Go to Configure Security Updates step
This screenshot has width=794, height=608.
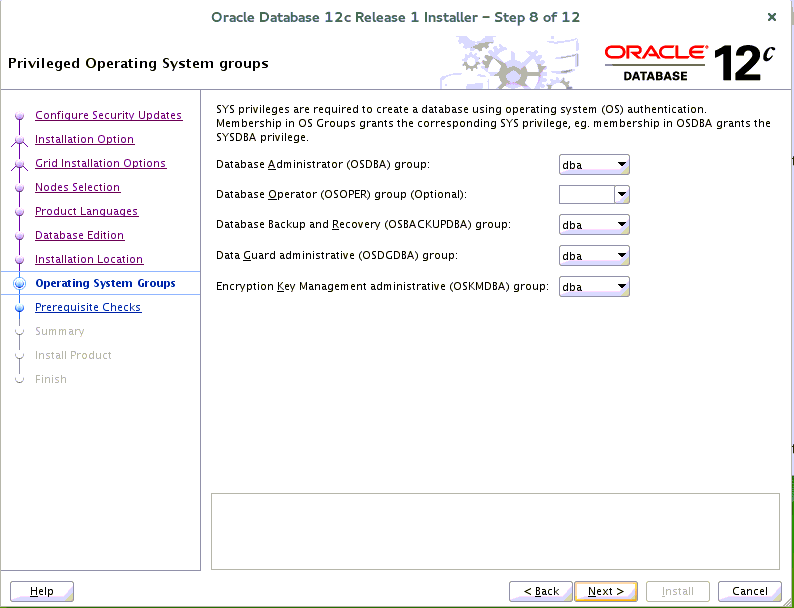108,115
